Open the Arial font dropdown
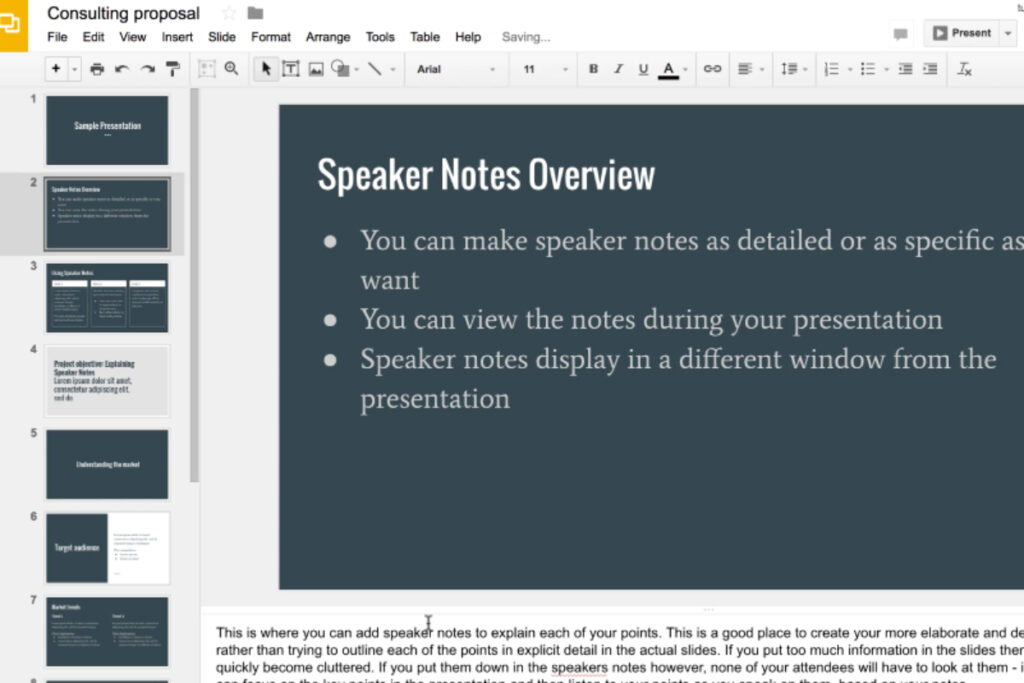The height and width of the screenshot is (683, 1024). coord(456,69)
